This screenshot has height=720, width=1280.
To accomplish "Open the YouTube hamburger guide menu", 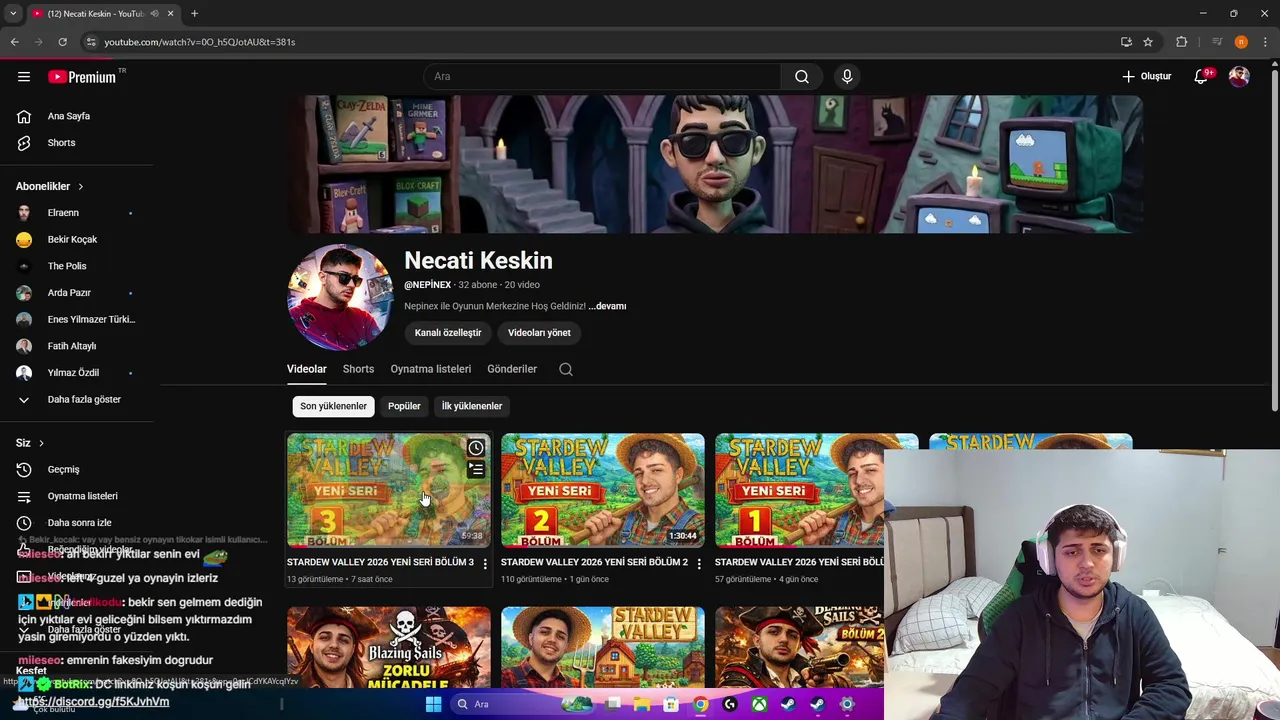I will (24, 77).
